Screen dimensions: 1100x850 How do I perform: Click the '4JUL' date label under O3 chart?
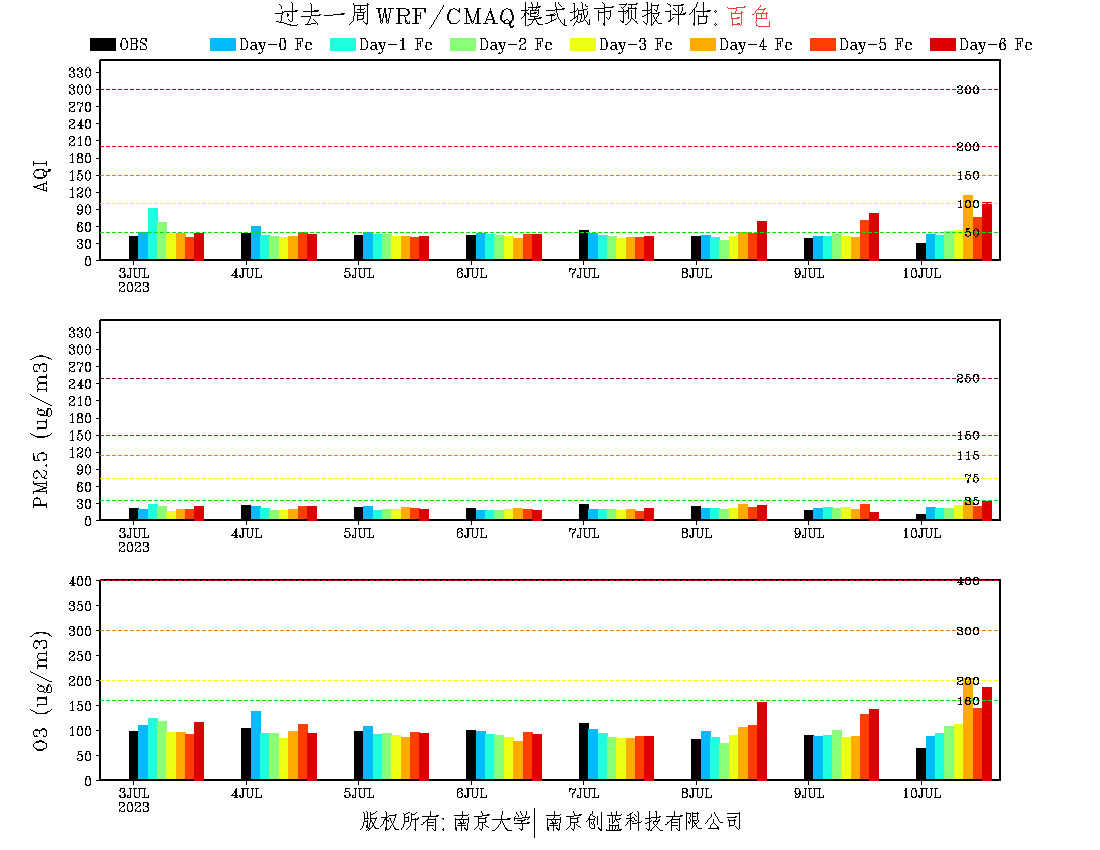pos(246,793)
